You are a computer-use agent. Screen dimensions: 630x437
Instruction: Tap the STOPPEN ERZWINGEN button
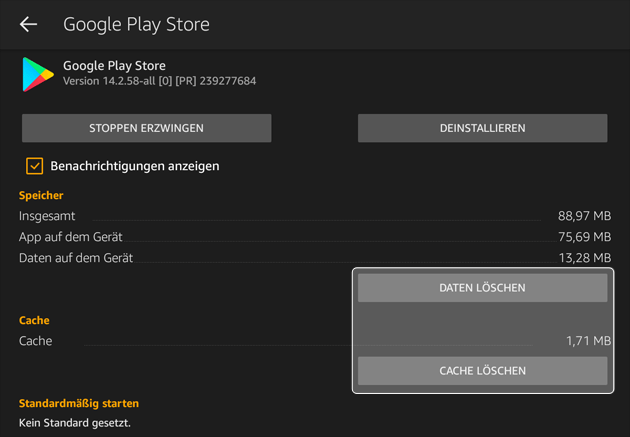(x=147, y=128)
